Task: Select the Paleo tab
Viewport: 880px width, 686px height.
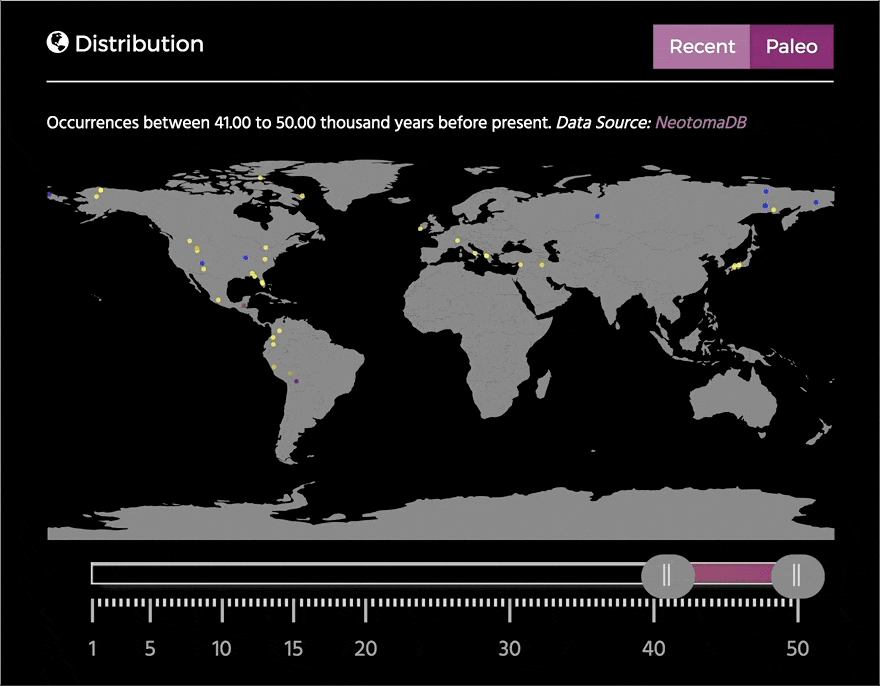Action: [x=791, y=47]
